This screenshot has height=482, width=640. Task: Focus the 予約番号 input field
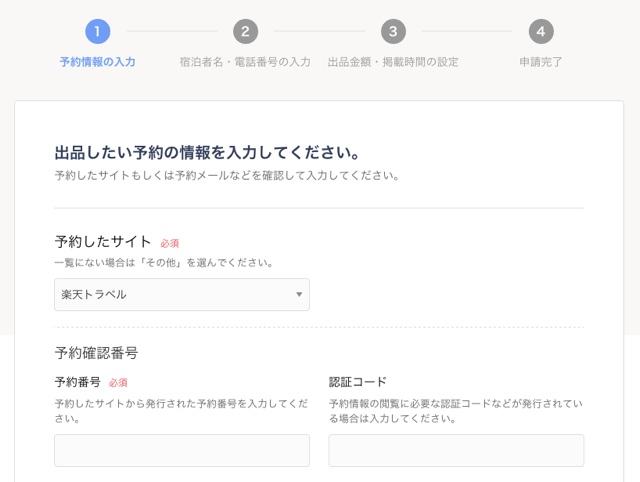181,450
